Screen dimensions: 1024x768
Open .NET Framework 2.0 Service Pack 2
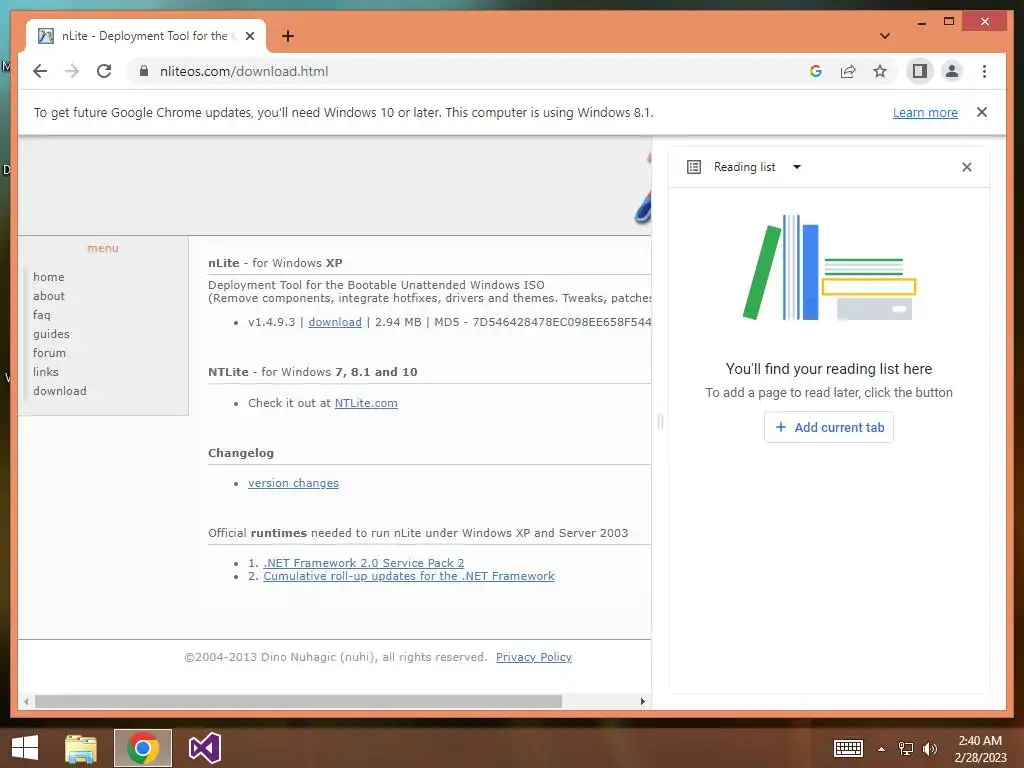point(364,563)
